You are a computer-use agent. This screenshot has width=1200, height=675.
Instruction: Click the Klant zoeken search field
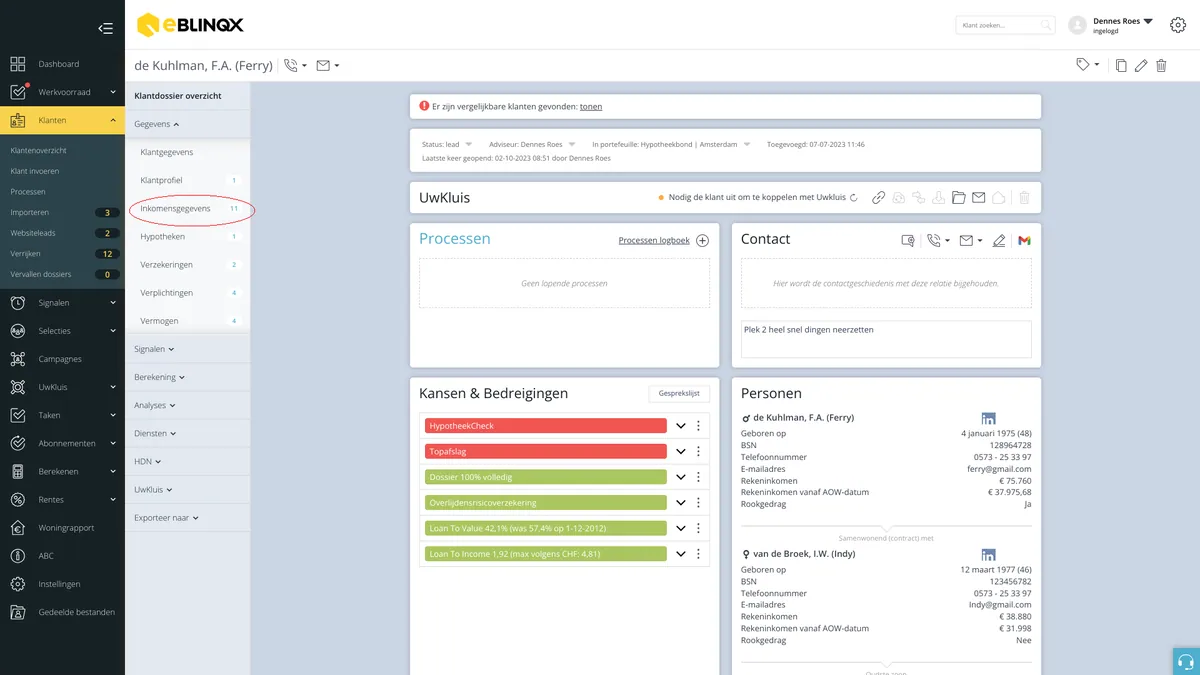[1005, 25]
